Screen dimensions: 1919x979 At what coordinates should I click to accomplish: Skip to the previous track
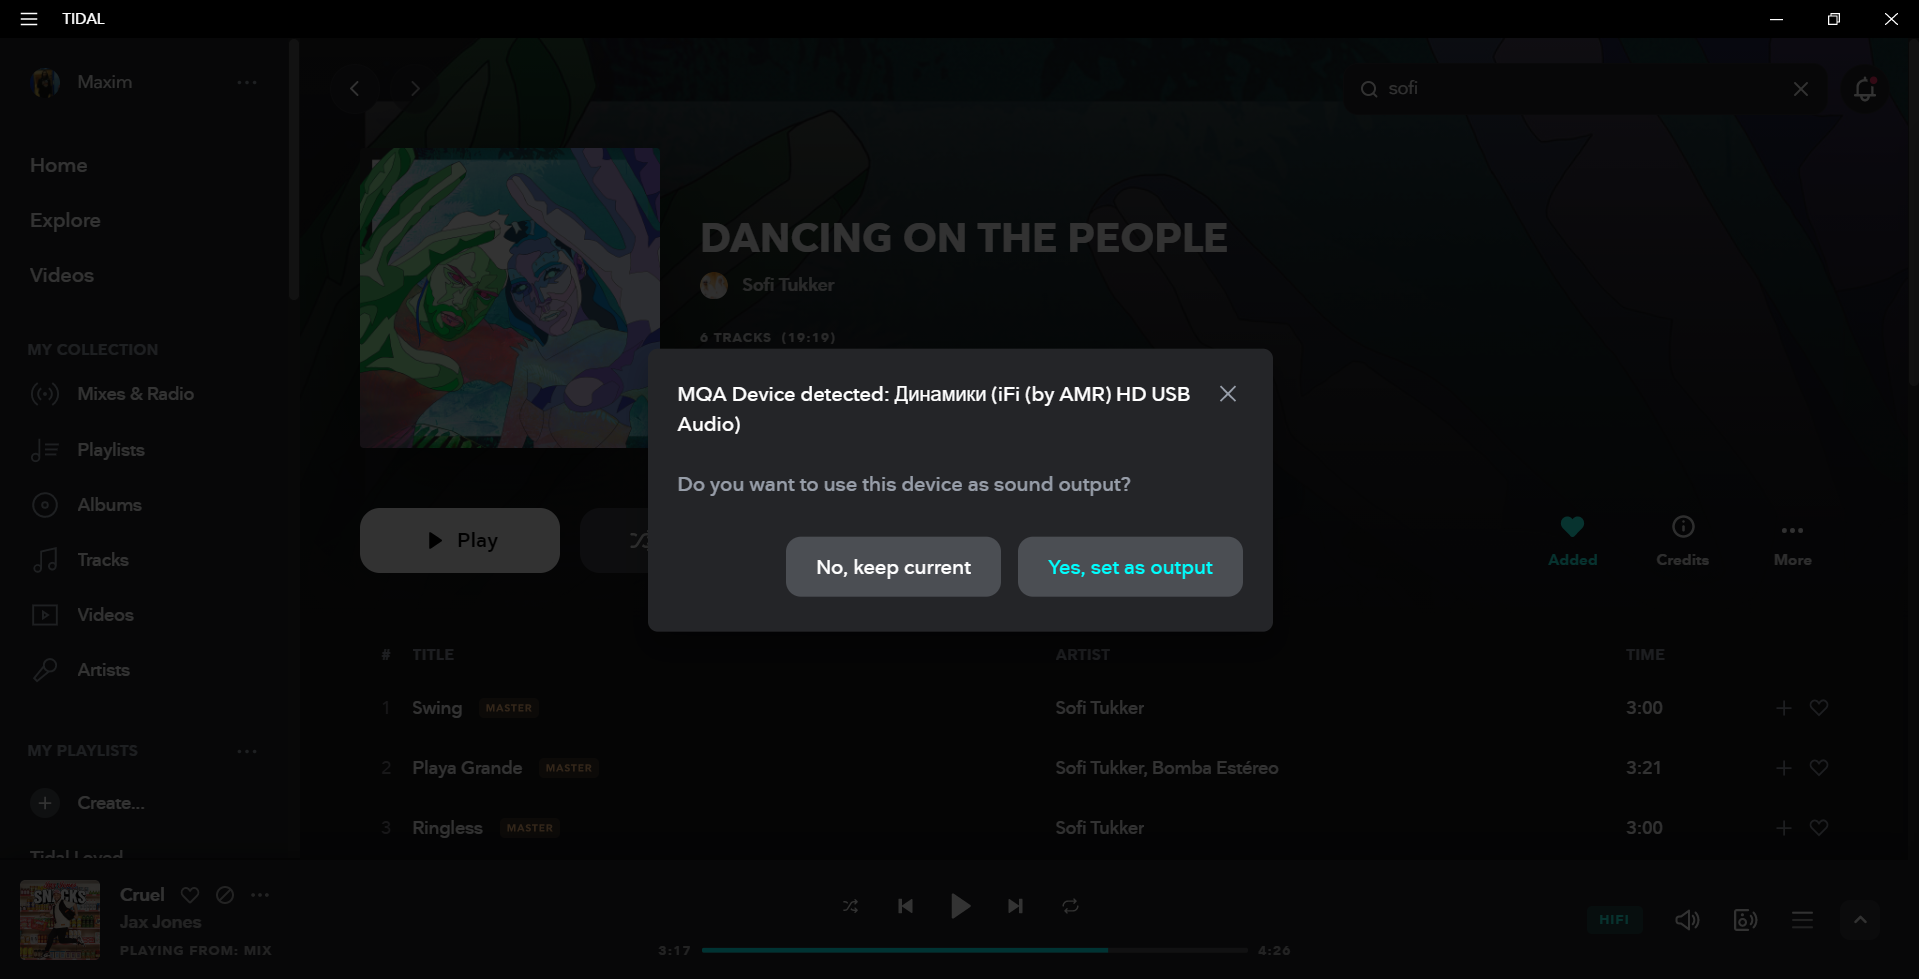coord(905,906)
